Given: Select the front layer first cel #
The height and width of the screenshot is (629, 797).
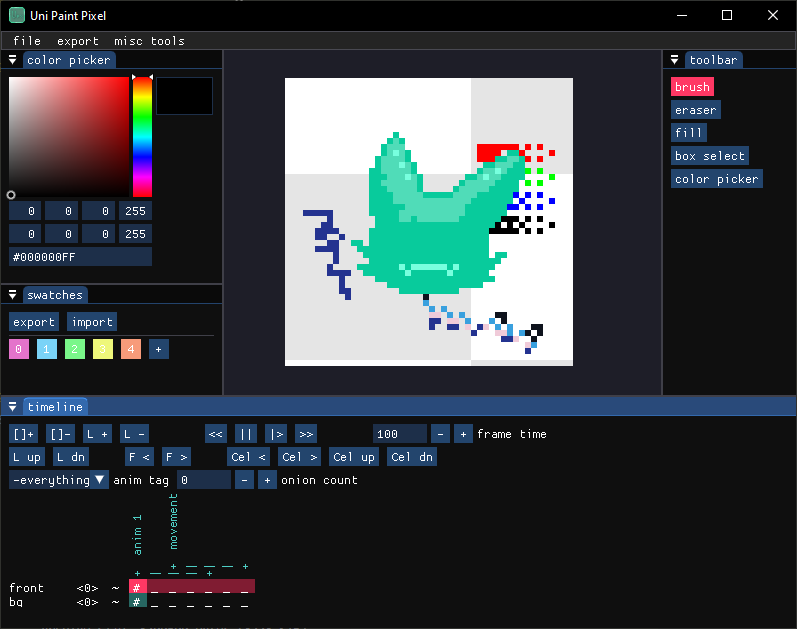Looking at the screenshot, I should tap(137, 588).
